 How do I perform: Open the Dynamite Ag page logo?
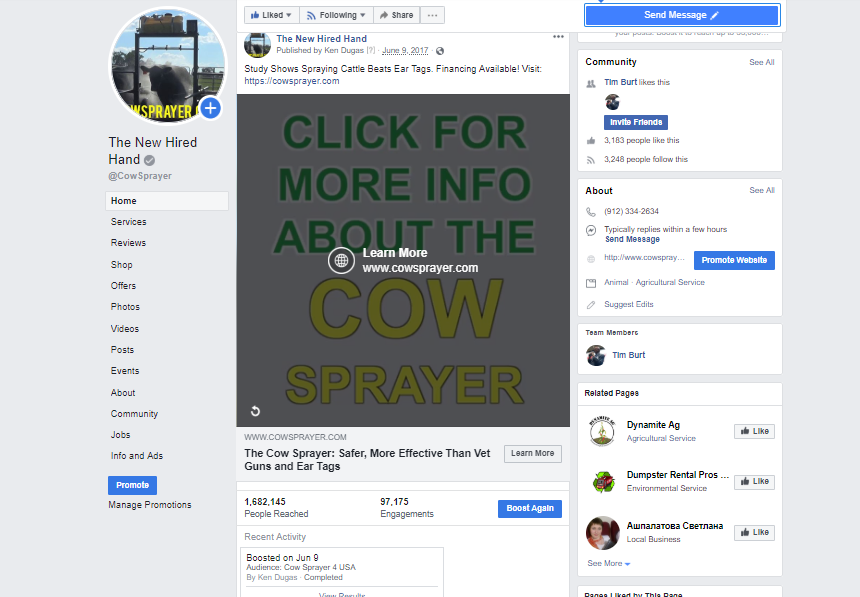coord(602,431)
